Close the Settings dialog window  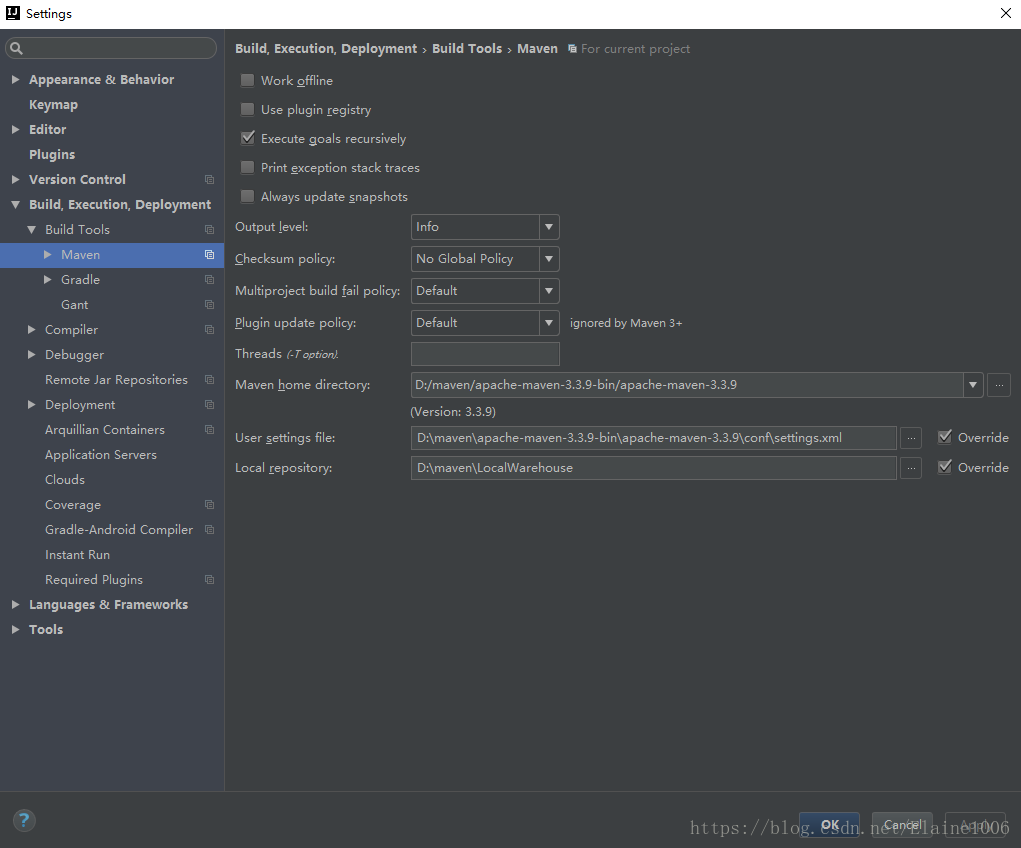coord(1005,13)
